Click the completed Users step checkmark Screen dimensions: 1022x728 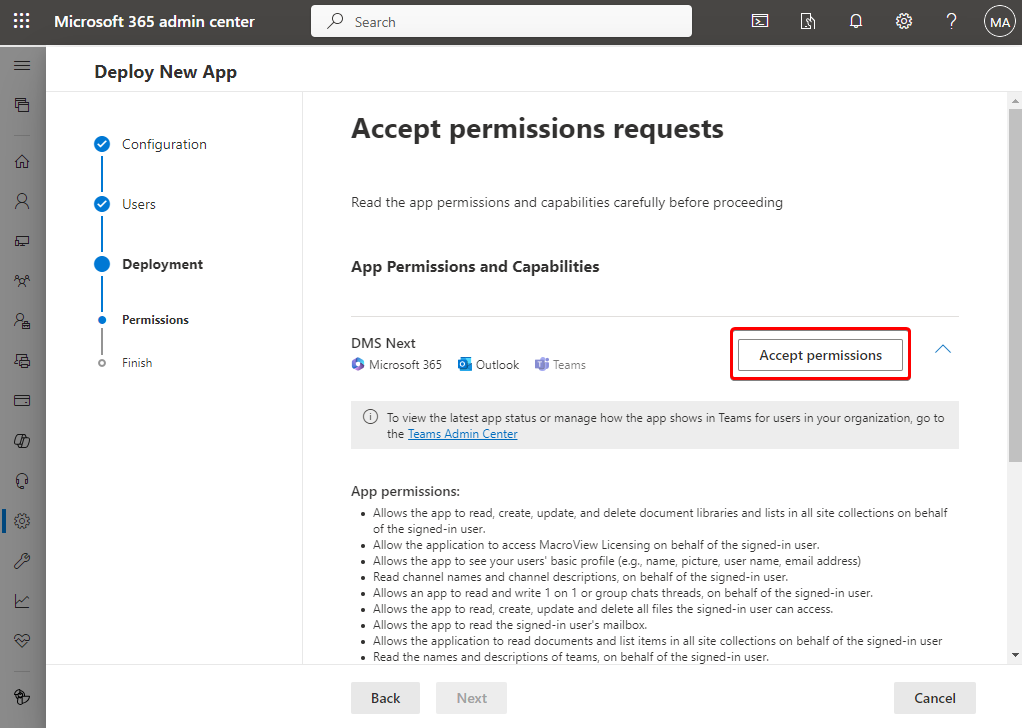(x=102, y=203)
